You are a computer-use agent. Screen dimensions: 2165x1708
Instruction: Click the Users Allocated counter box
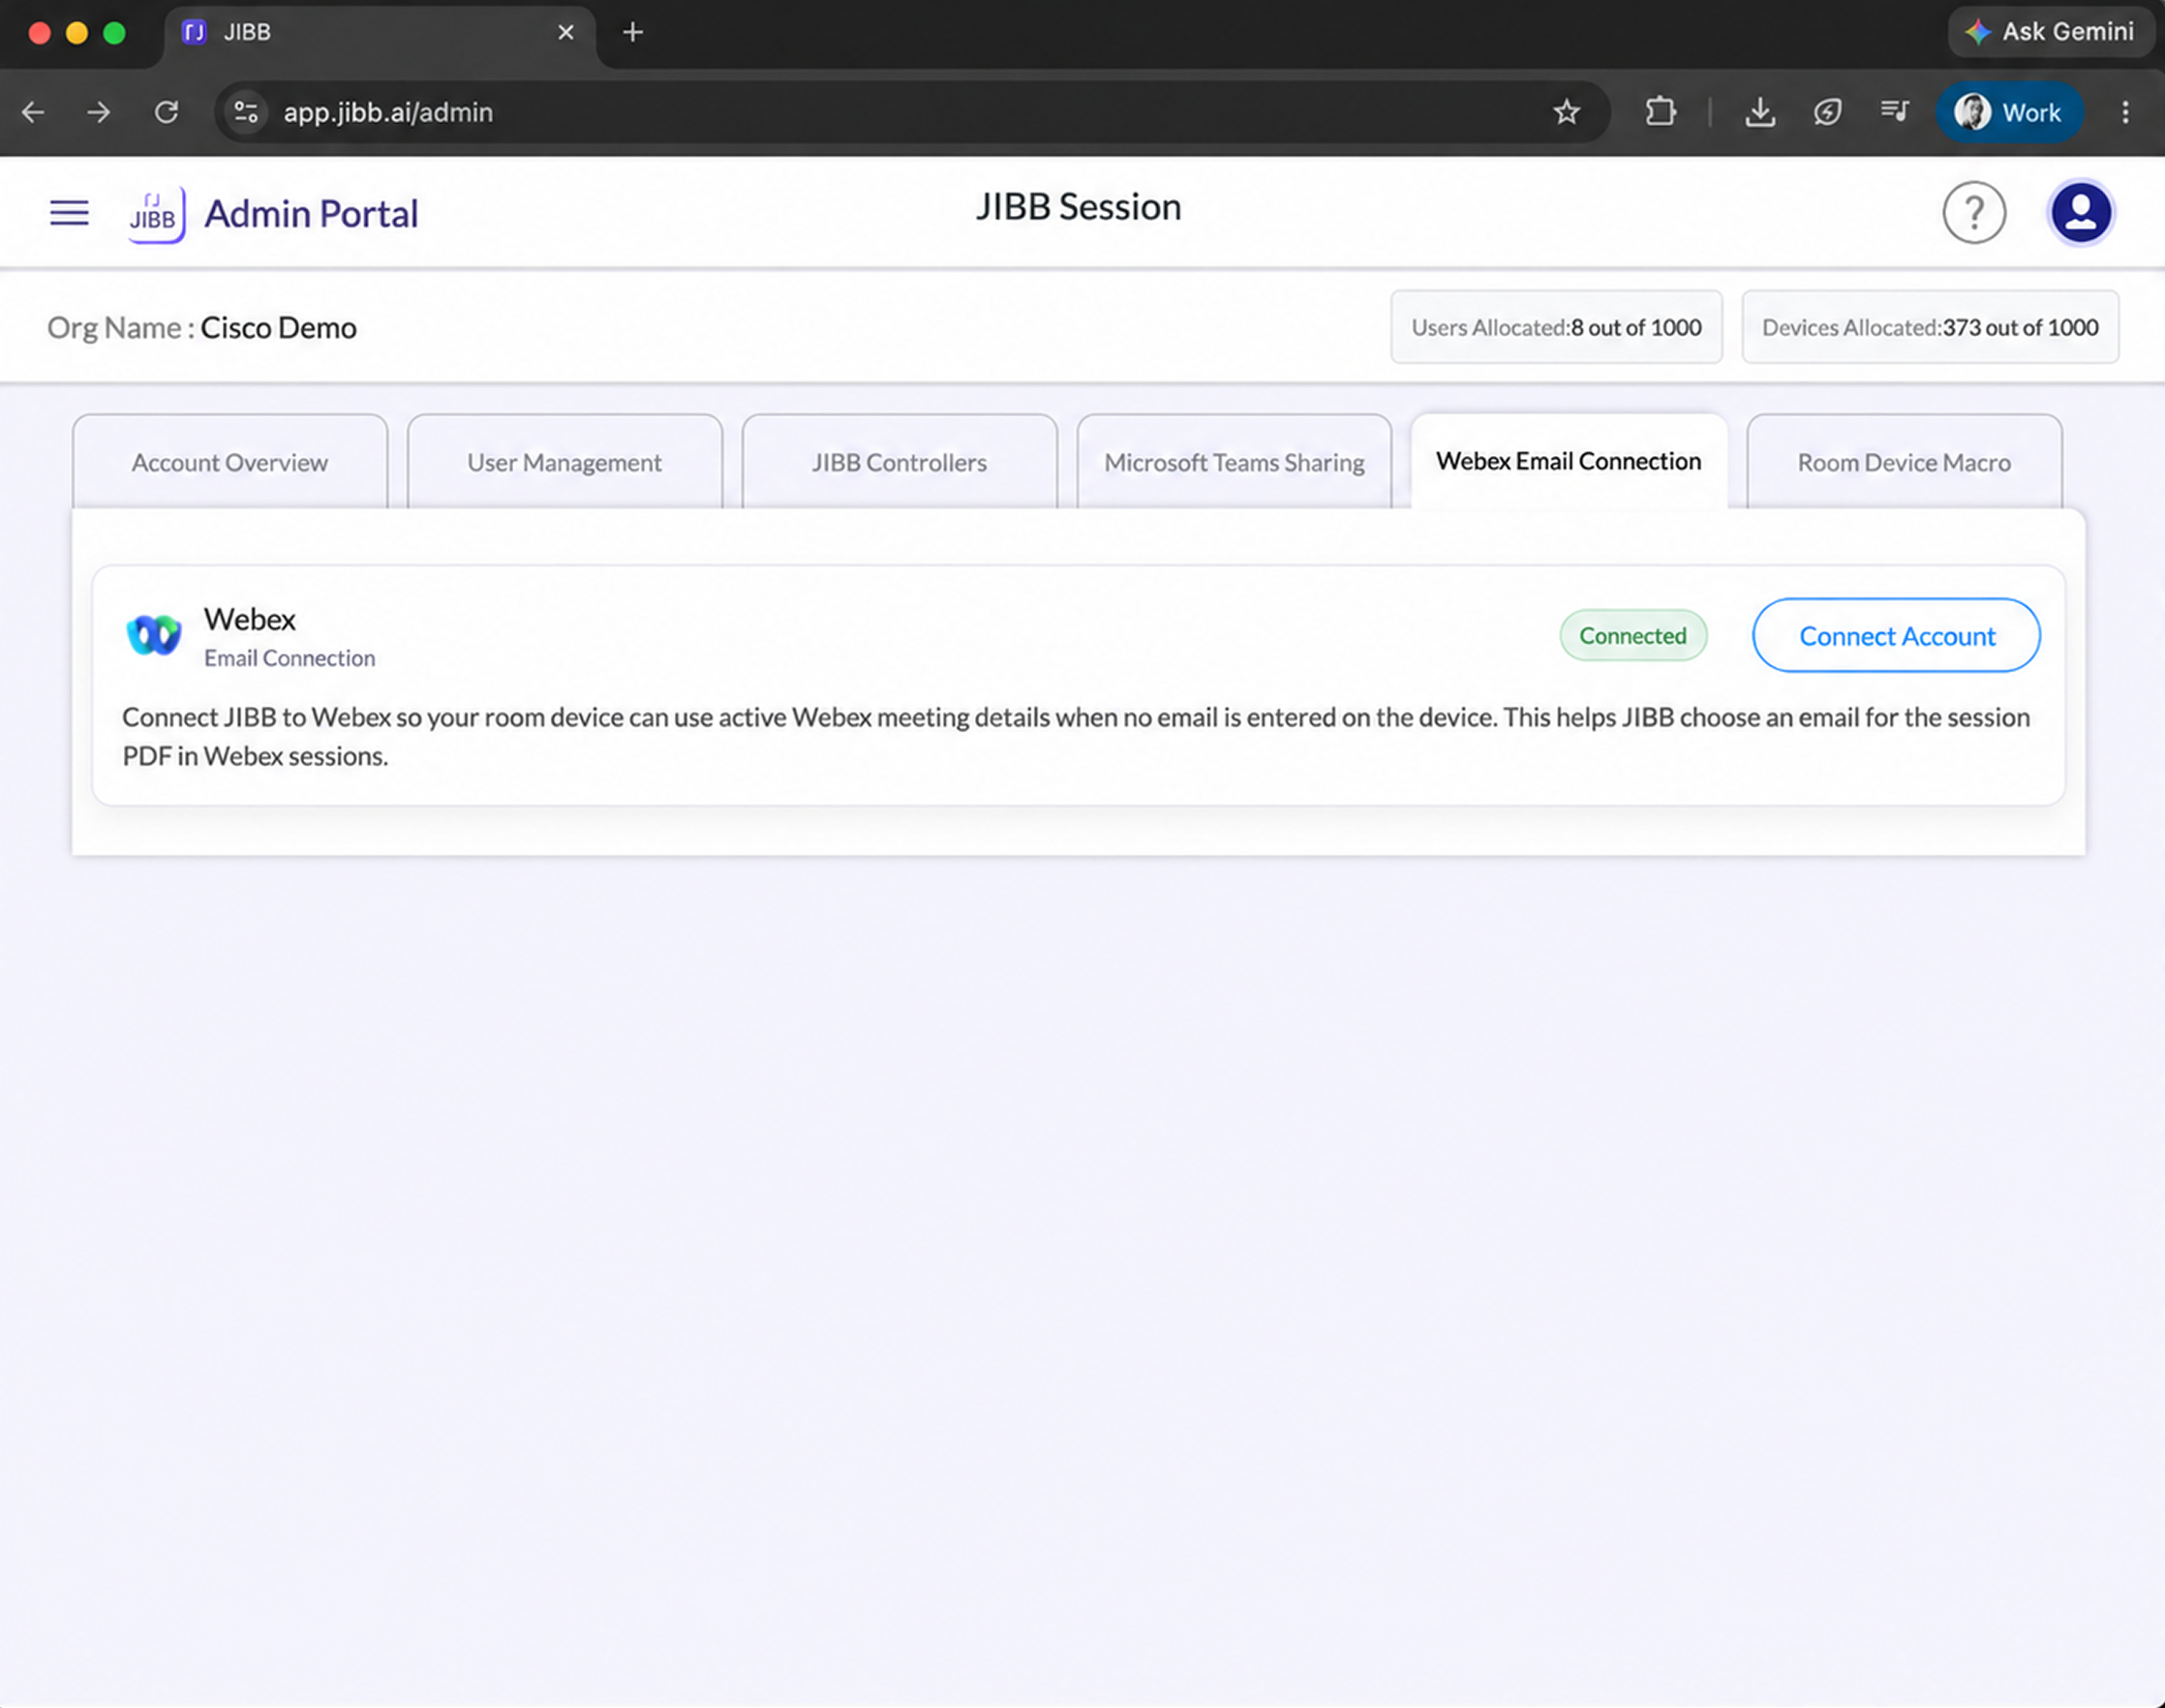click(1556, 327)
